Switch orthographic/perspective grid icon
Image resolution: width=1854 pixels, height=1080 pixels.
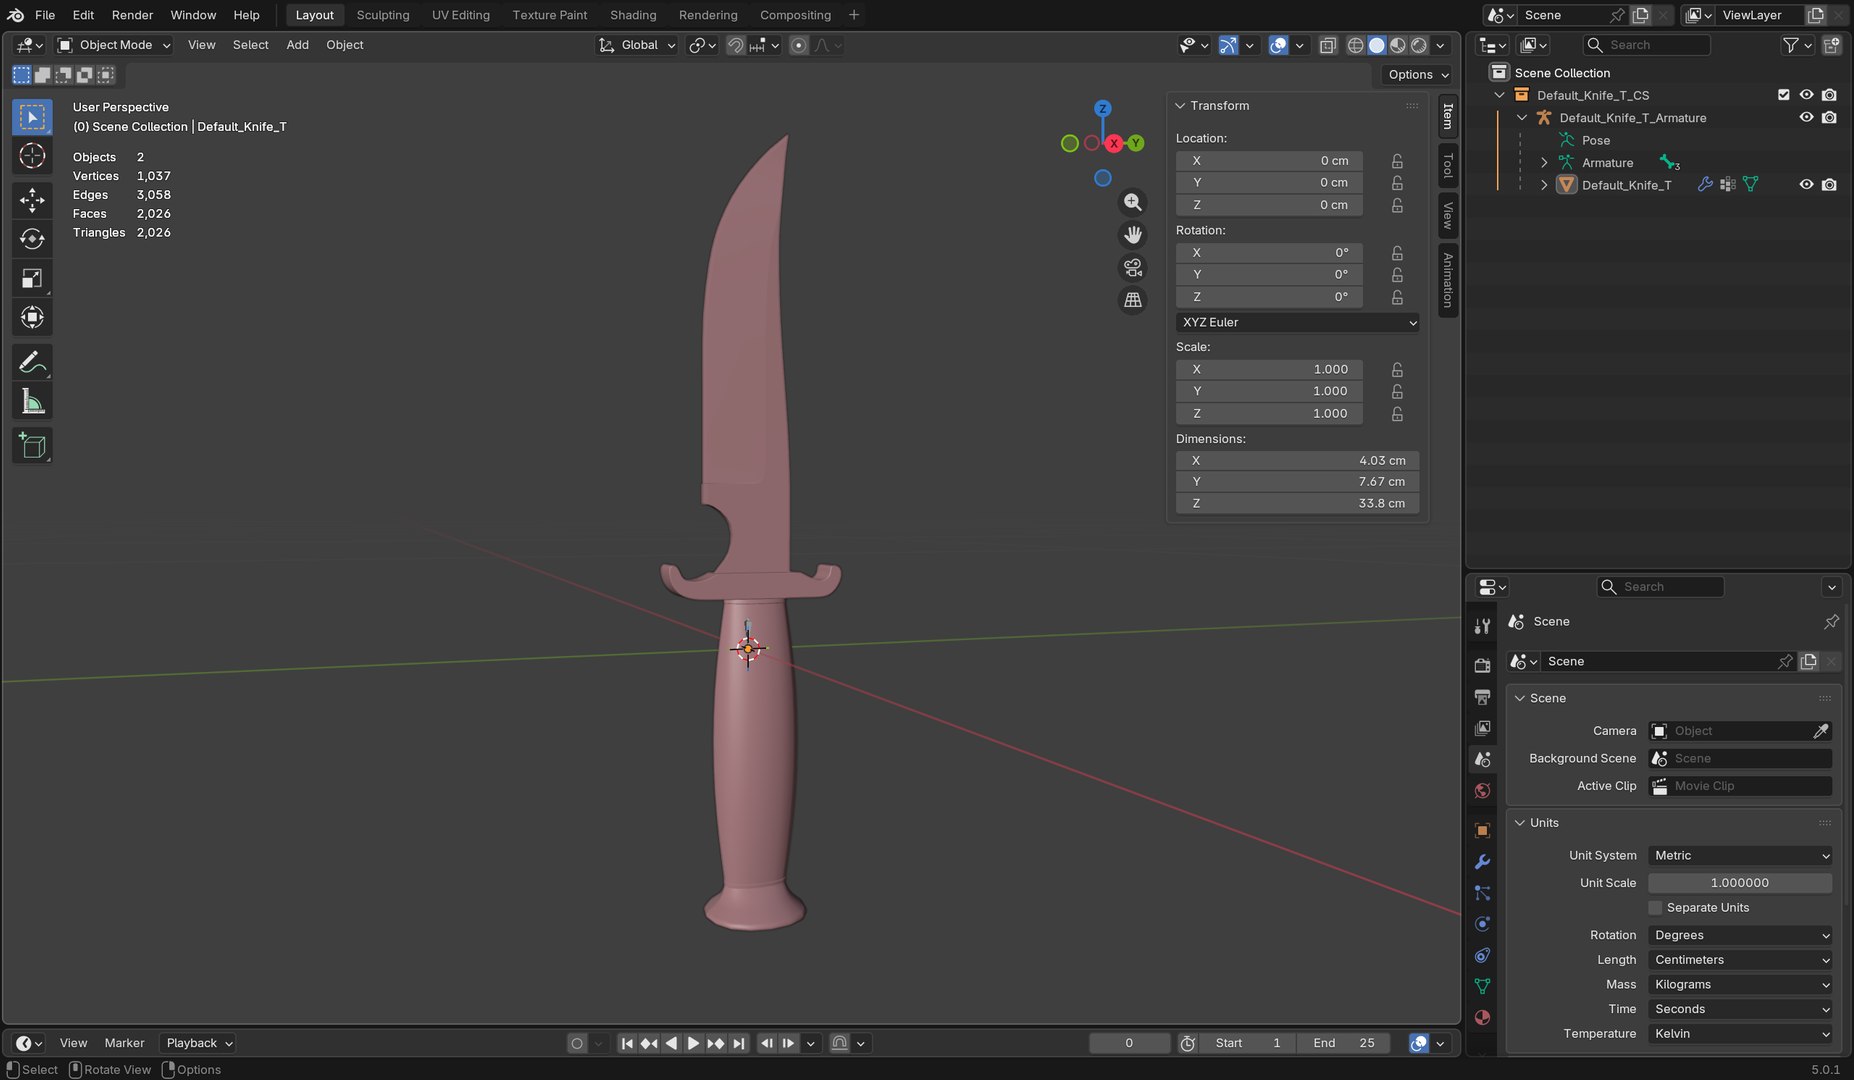coord(1132,300)
